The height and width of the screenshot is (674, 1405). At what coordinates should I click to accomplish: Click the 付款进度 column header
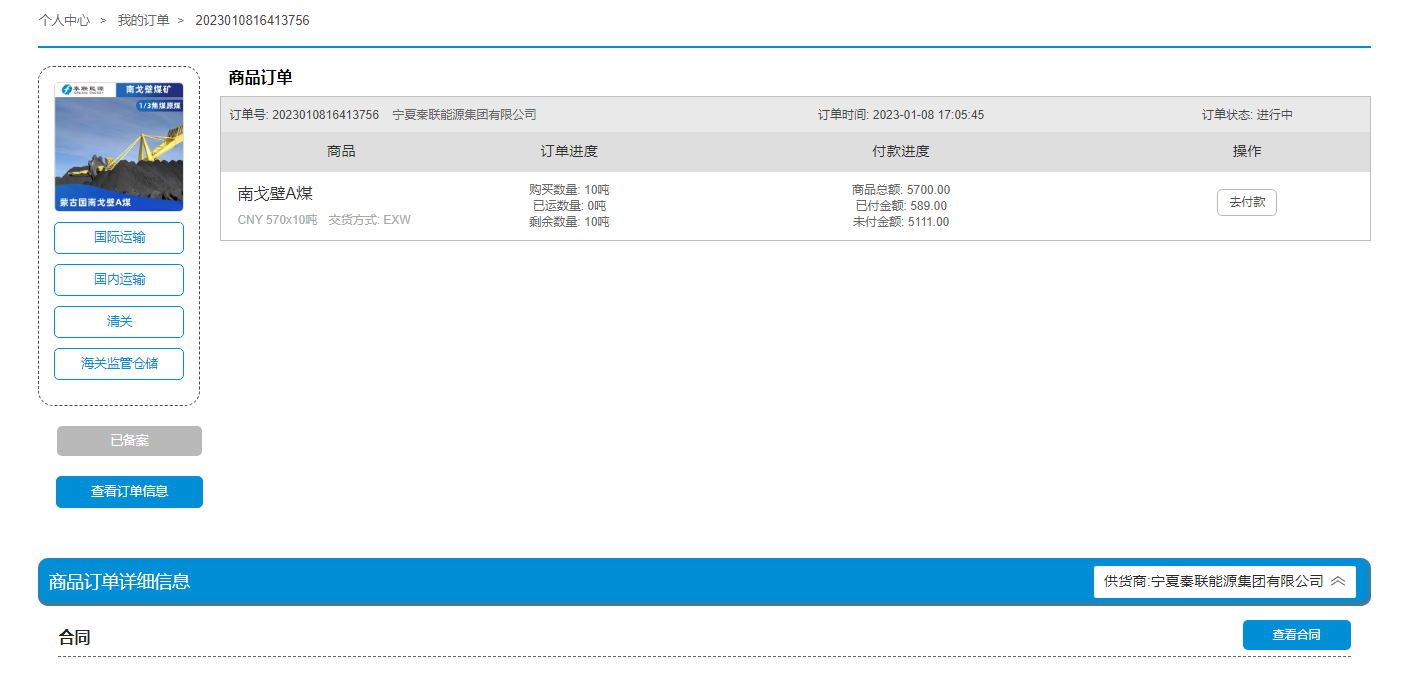pos(901,152)
